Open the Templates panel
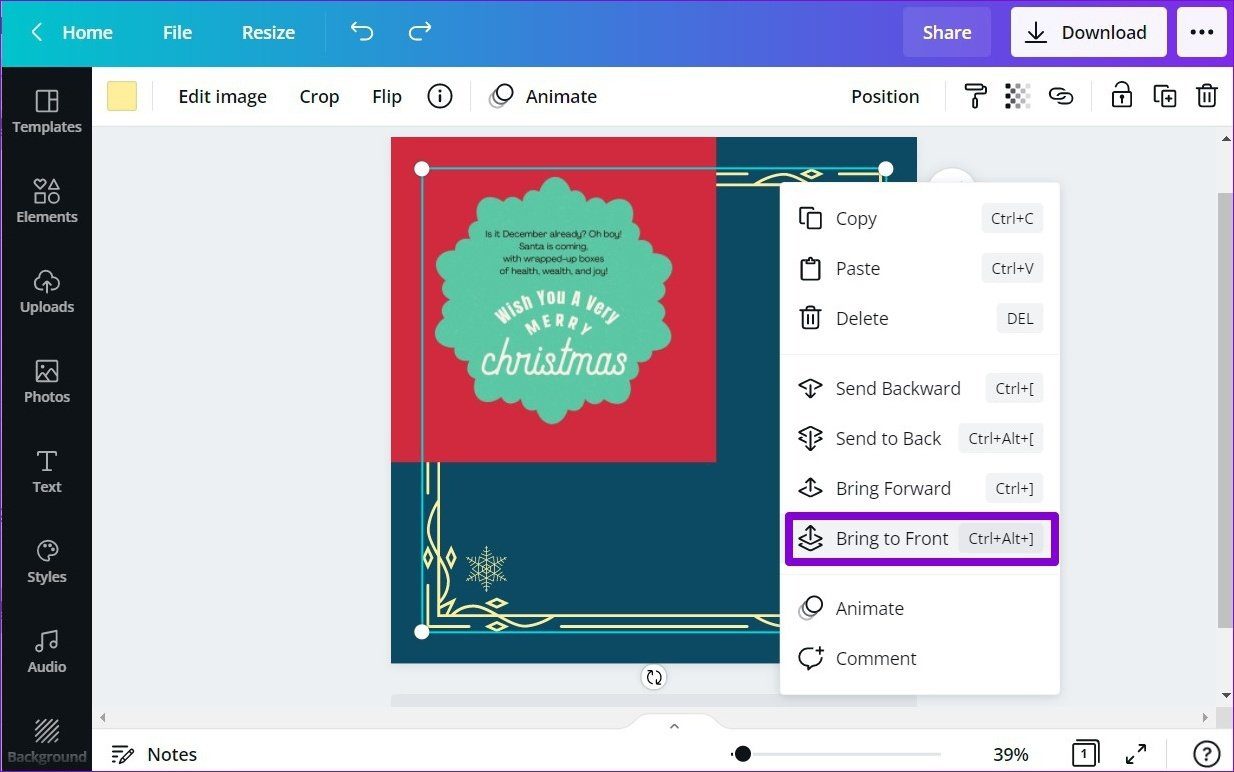The image size is (1234, 772). click(x=47, y=111)
